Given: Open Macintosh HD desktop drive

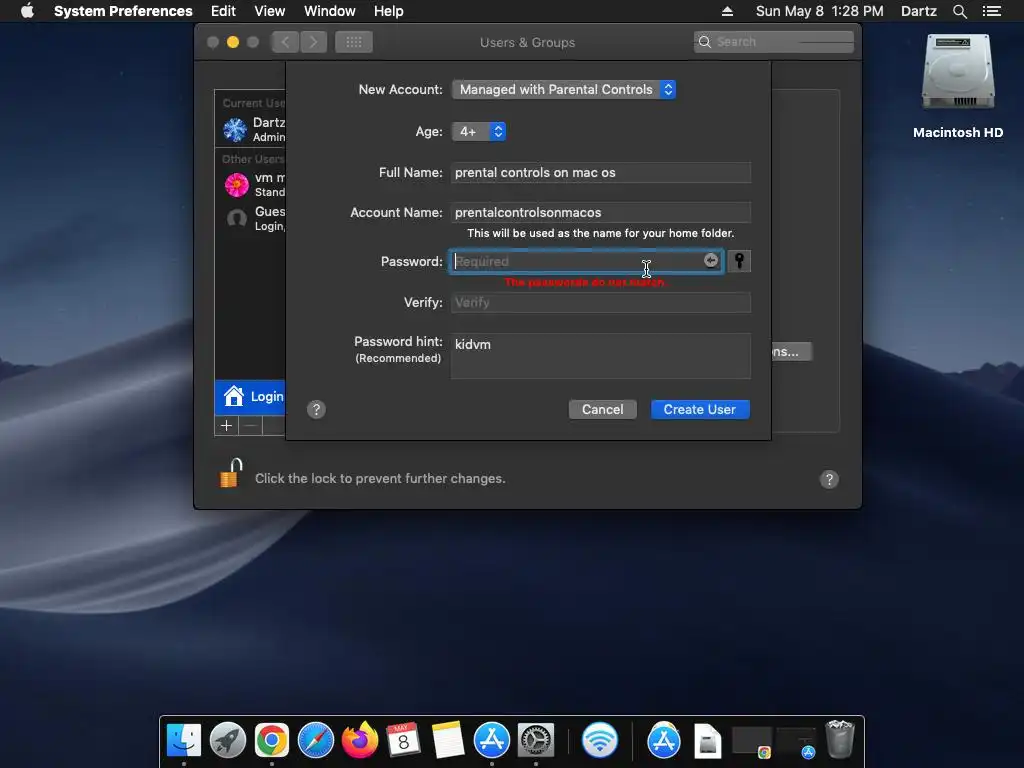Looking at the screenshot, I should click(957, 86).
